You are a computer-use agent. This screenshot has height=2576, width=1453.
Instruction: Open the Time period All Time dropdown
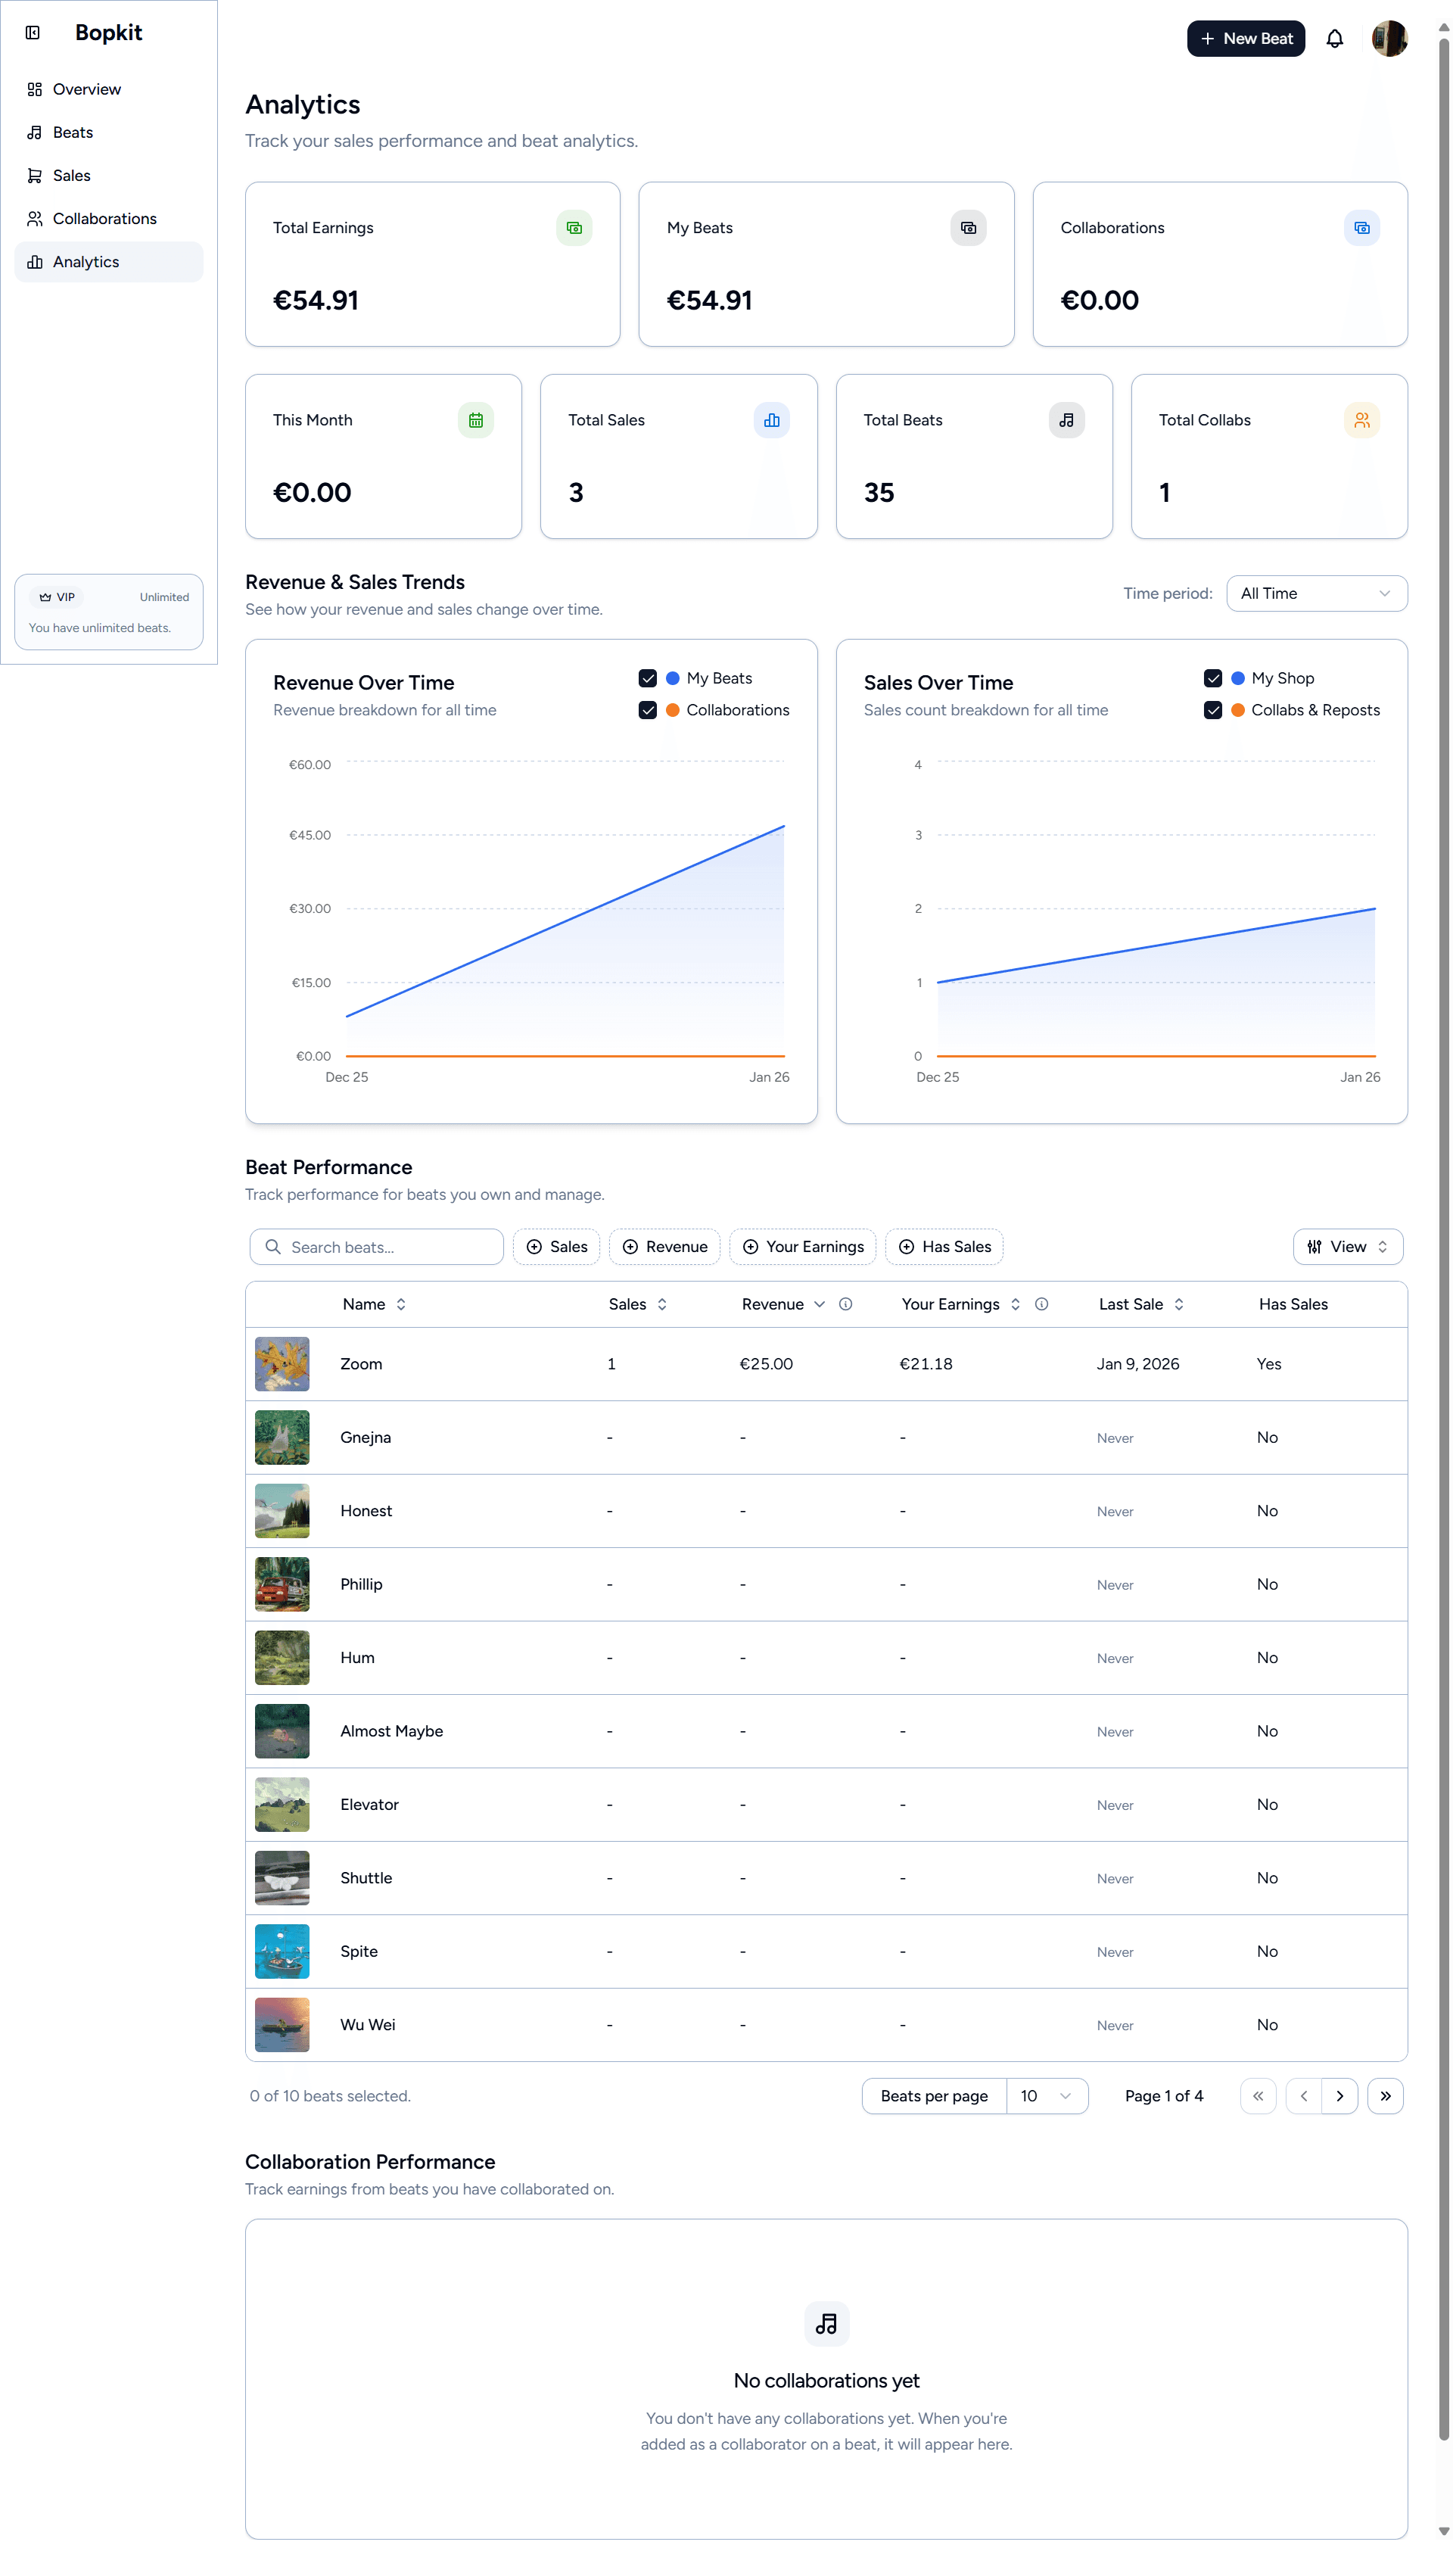tap(1317, 593)
